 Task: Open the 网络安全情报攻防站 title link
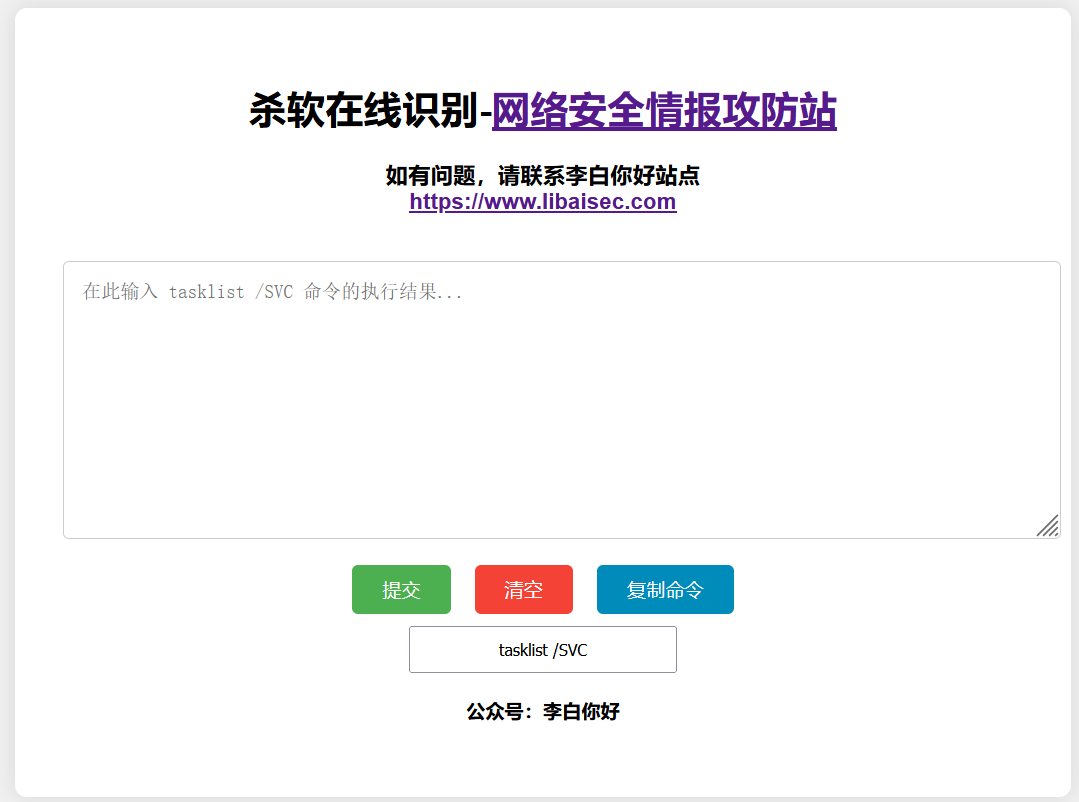coord(664,111)
